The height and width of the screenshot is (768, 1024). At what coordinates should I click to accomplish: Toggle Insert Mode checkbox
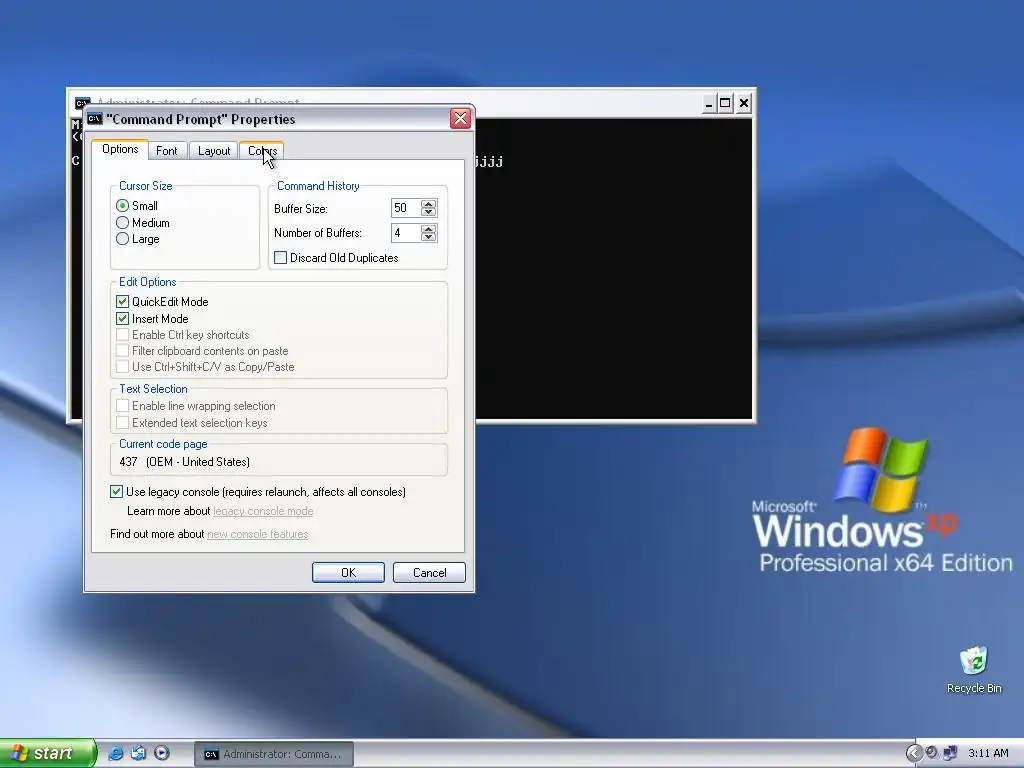coord(122,319)
